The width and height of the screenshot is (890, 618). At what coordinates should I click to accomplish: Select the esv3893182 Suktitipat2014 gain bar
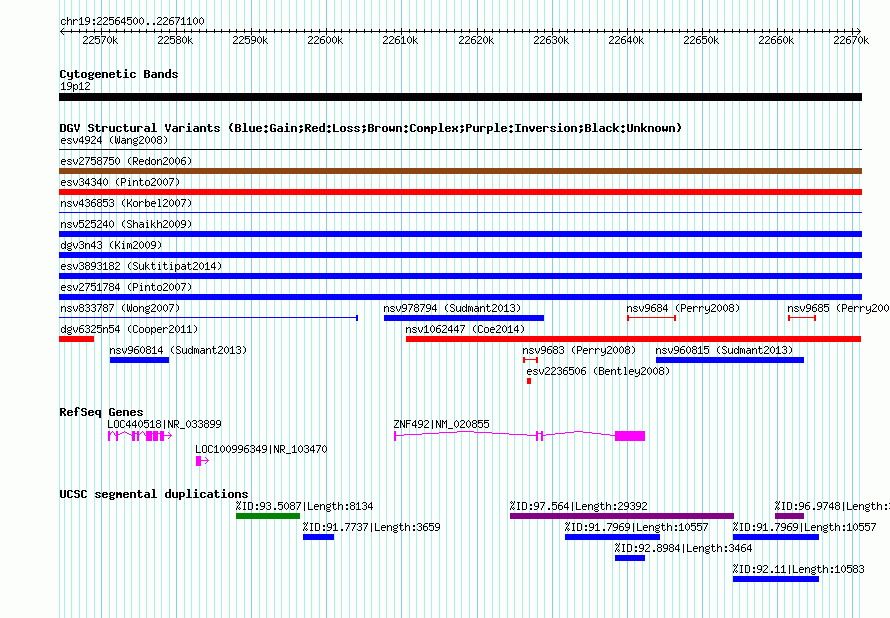coord(460,276)
